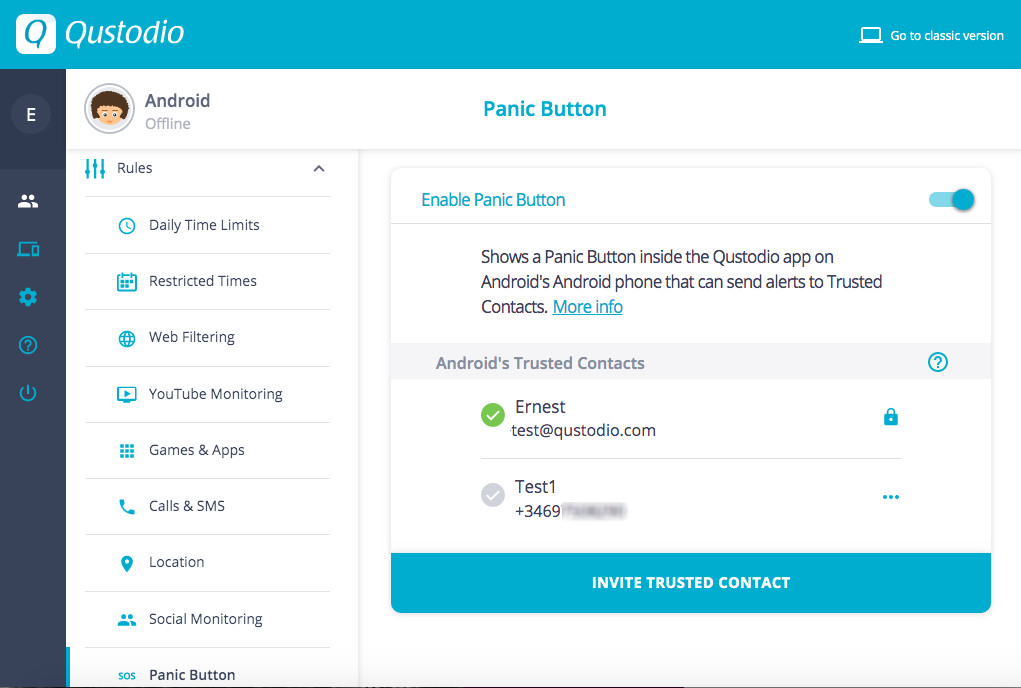The width and height of the screenshot is (1021, 688).
Task: Select Panic Button in the sidebar
Action: point(207,668)
